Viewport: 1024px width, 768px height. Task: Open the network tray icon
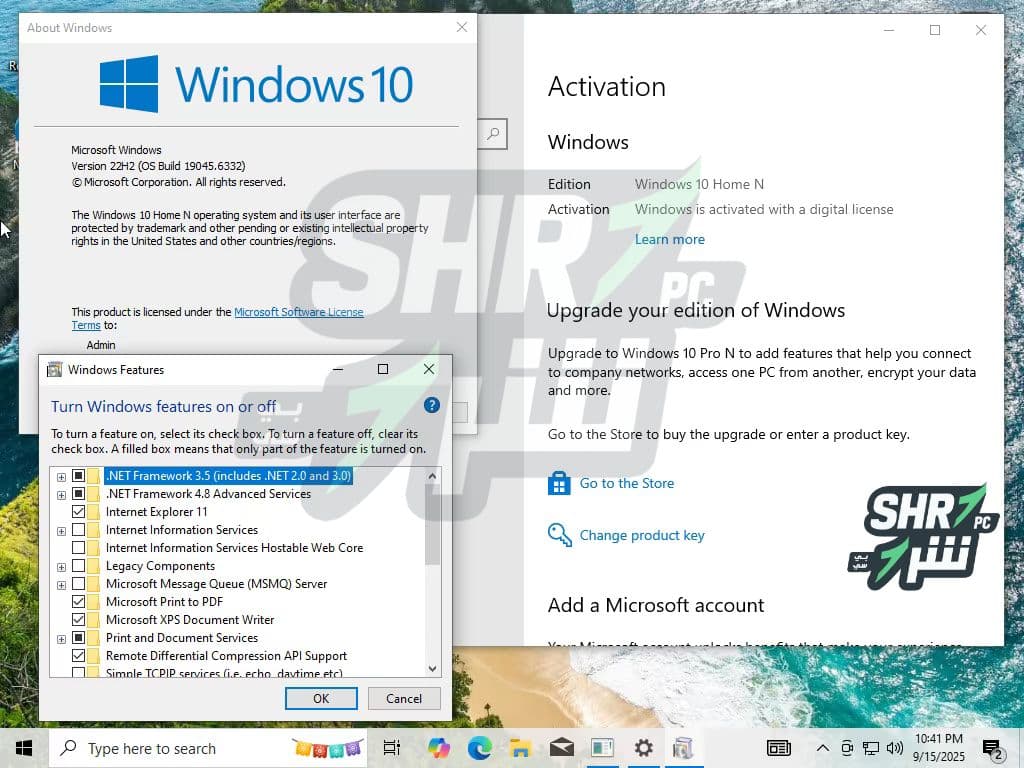[871, 748]
